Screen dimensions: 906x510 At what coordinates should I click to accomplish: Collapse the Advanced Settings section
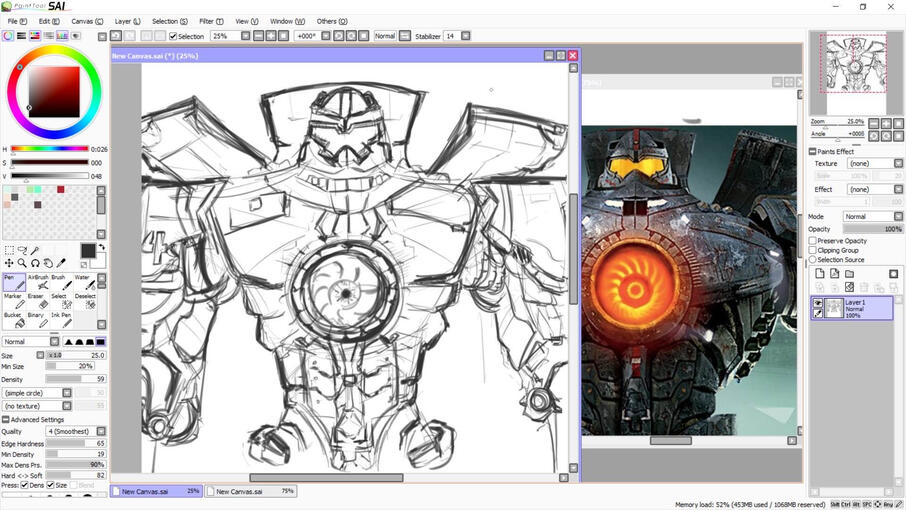6,420
